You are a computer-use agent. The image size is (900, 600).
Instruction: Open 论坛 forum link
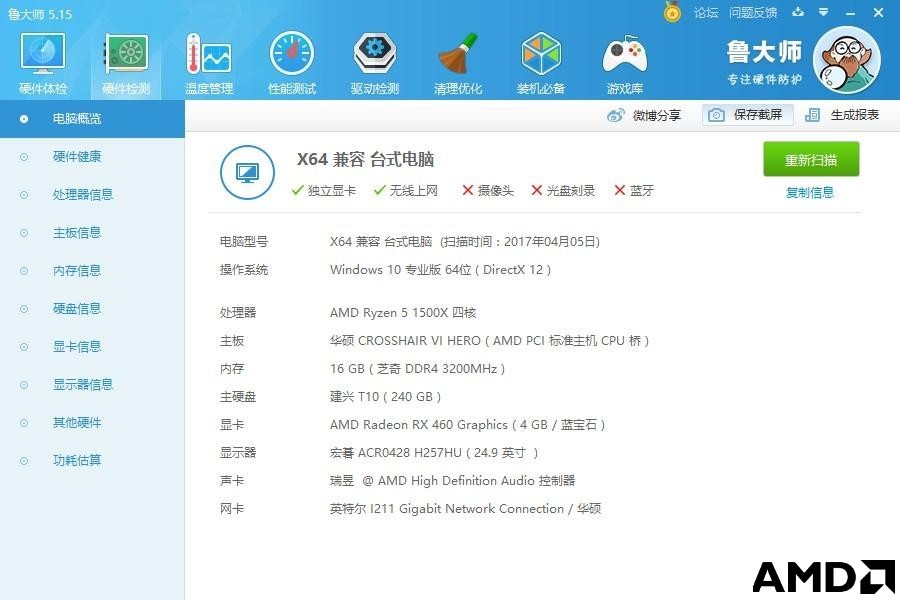pos(706,13)
